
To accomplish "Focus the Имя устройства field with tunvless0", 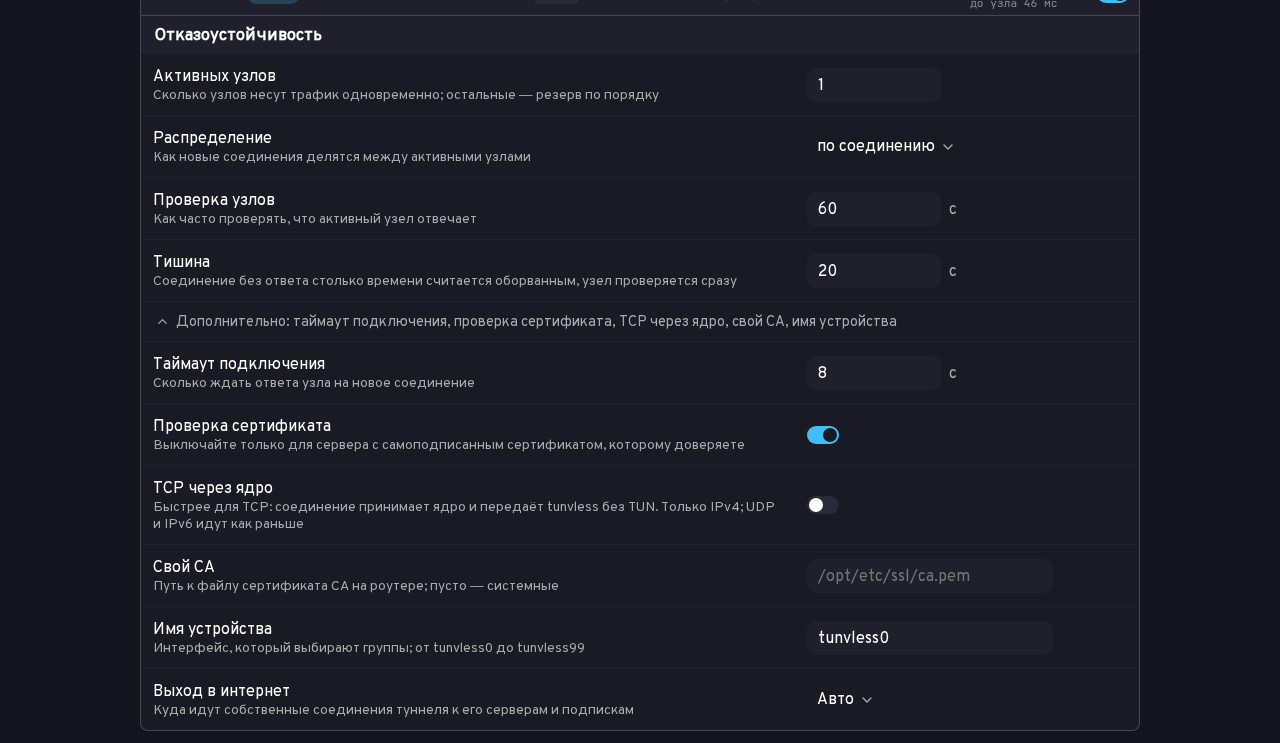I will pyautogui.click(x=930, y=638).
